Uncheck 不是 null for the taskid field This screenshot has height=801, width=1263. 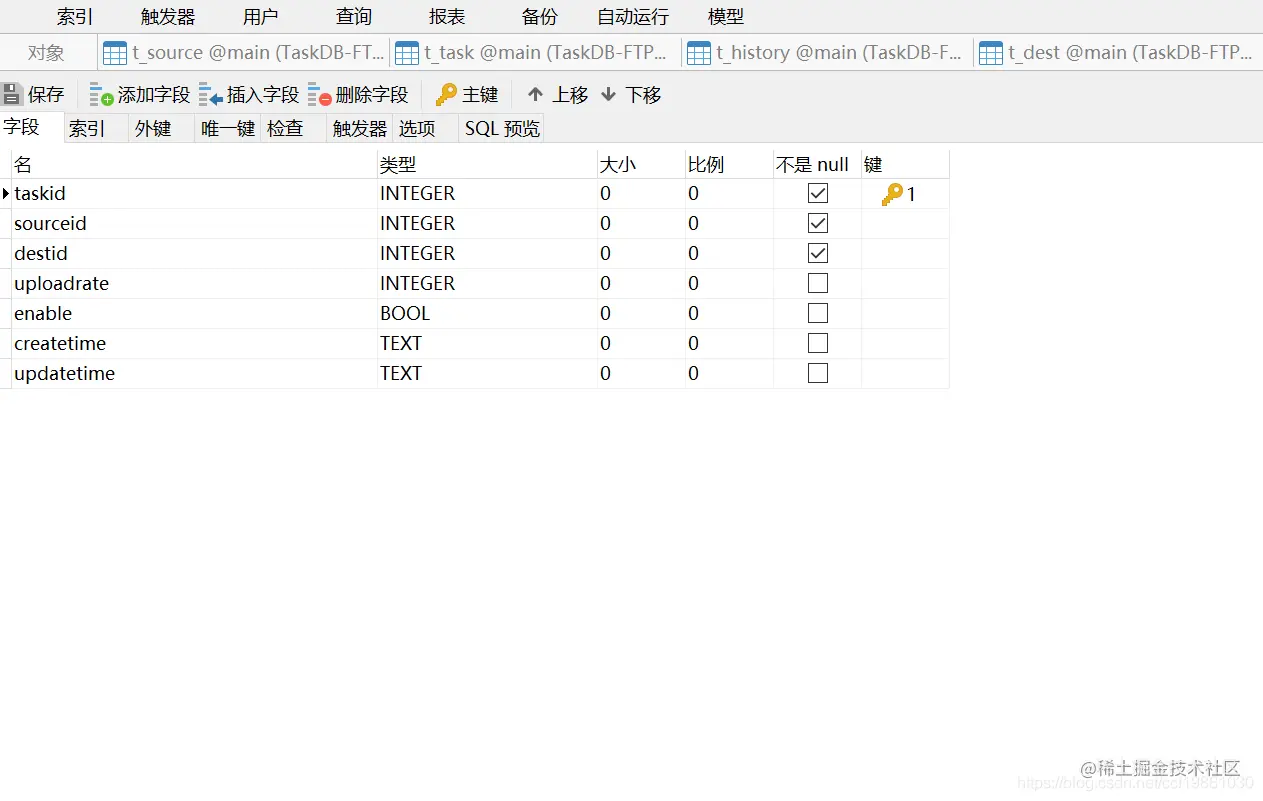coord(817,193)
